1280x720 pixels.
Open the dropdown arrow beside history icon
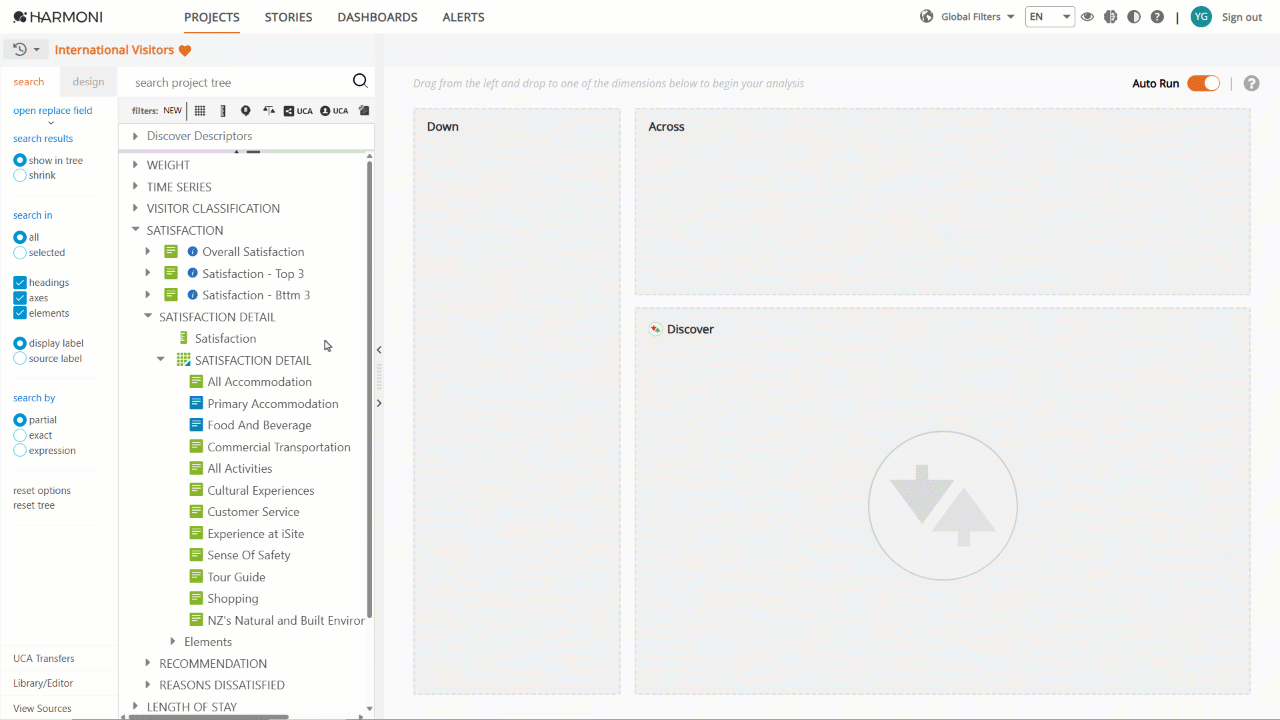(x=37, y=49)
